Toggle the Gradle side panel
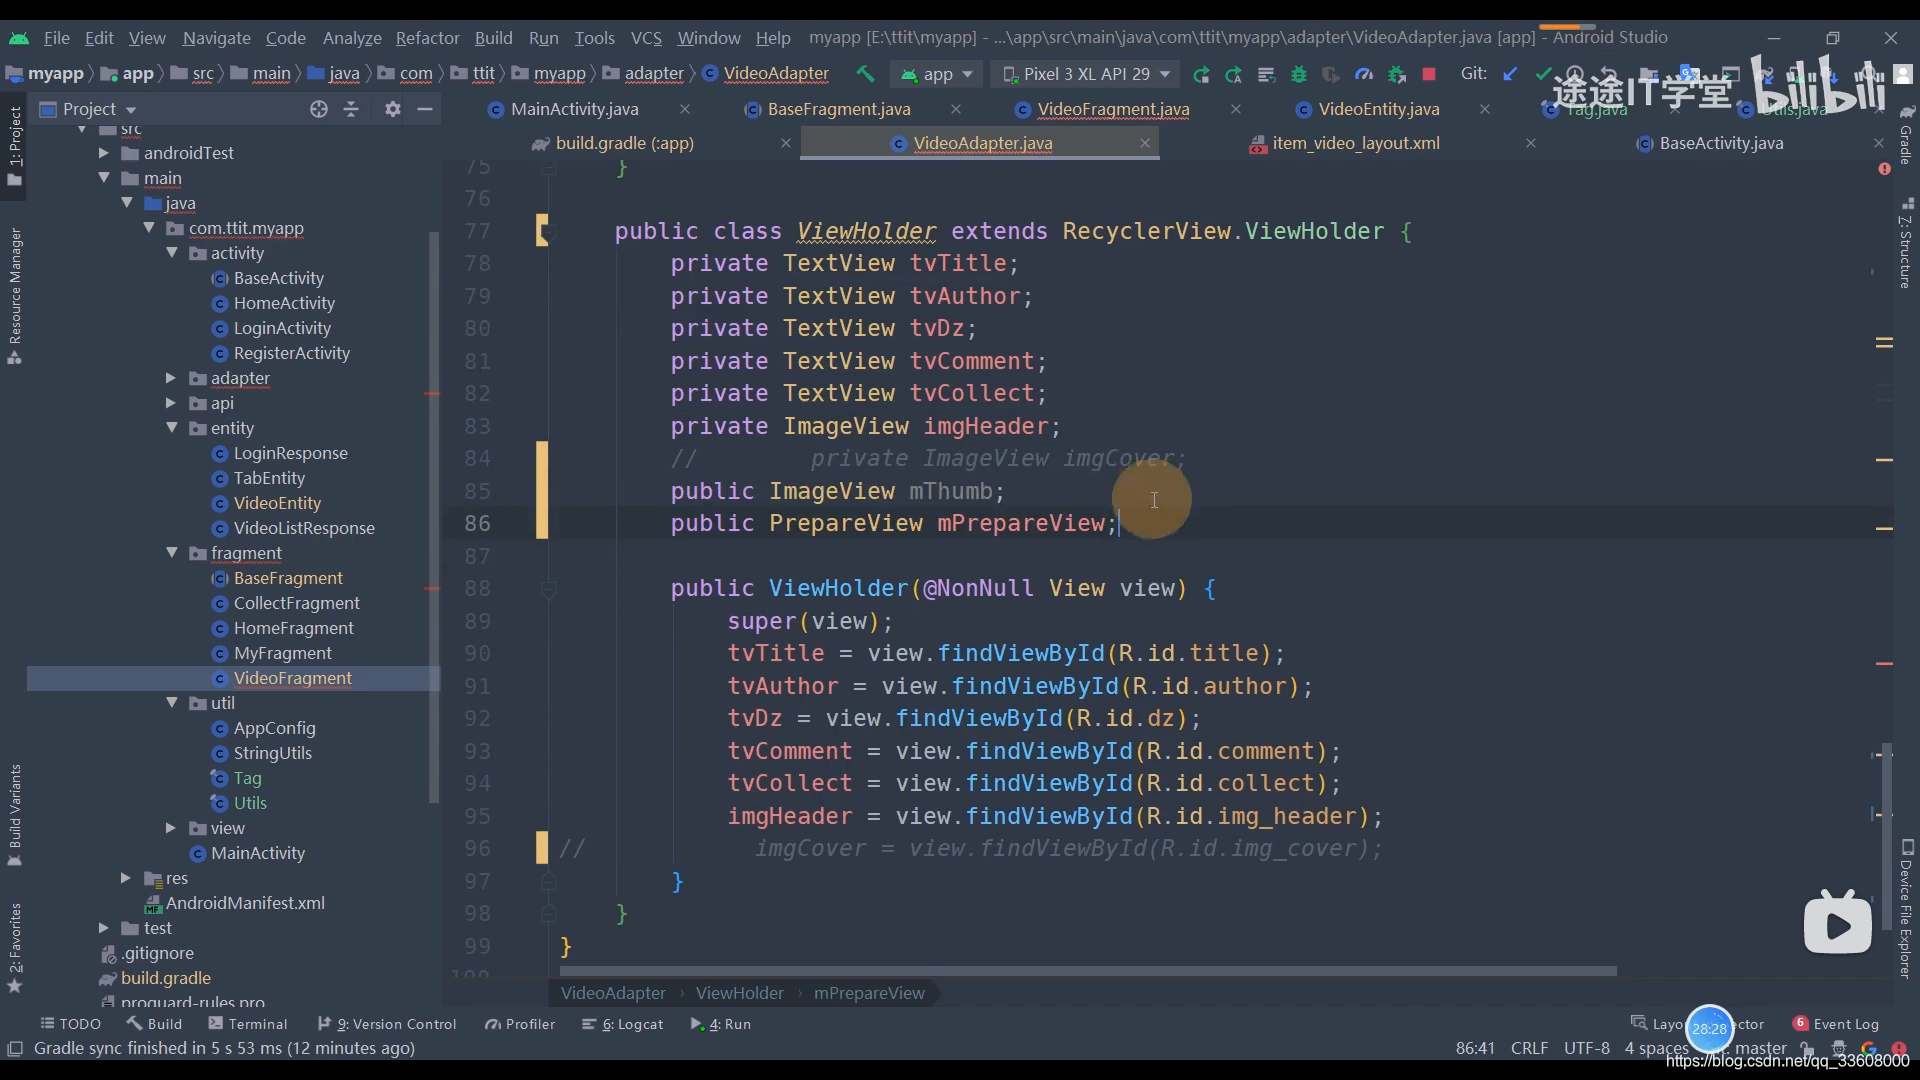The image size is (1920, 1080). tap(1906, 135)
